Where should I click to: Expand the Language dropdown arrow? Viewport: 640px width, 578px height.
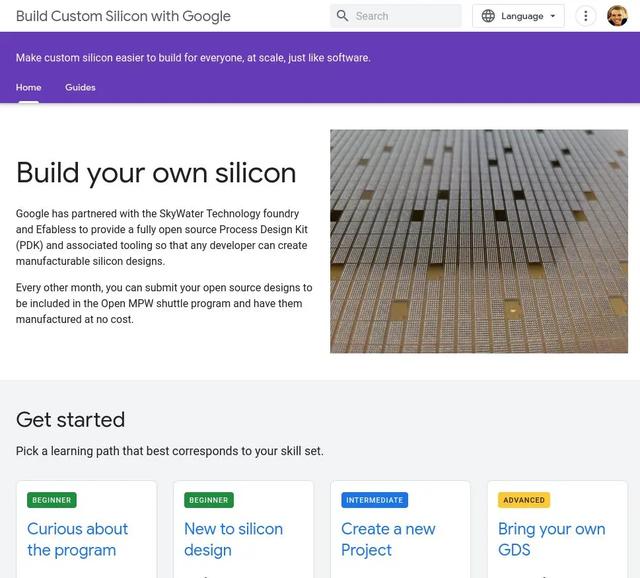pyautogui.click(x=553, y=16)
